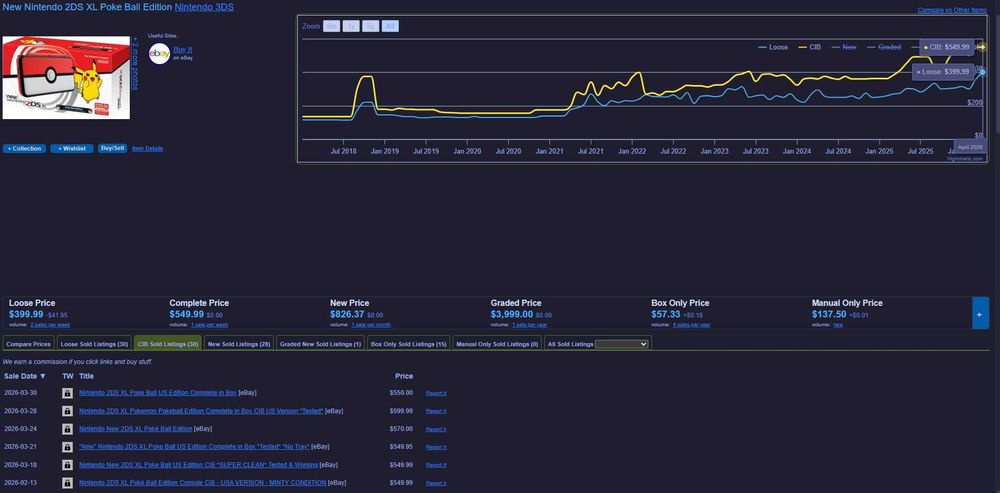This screenshot has width=1000, height=493.
Task: Report the $570.00 sale
Action: click(436, 429)
